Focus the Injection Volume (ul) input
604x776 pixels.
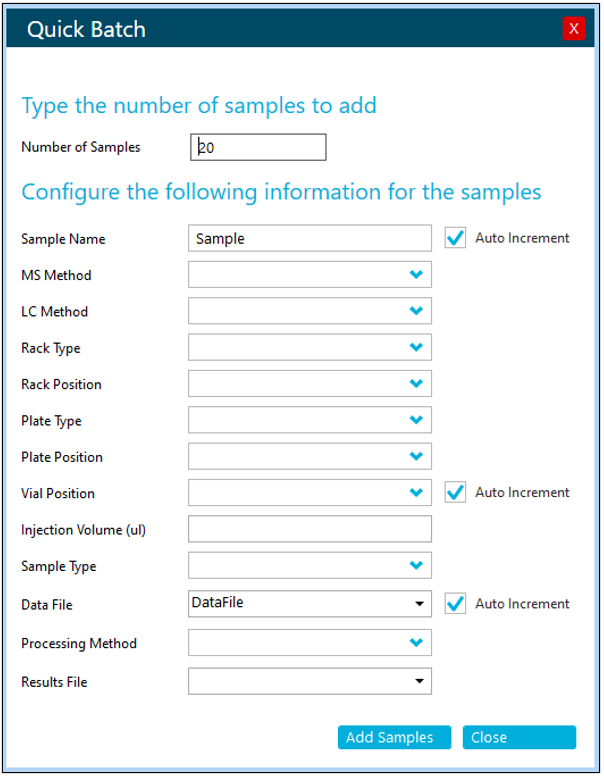(309, 530)
